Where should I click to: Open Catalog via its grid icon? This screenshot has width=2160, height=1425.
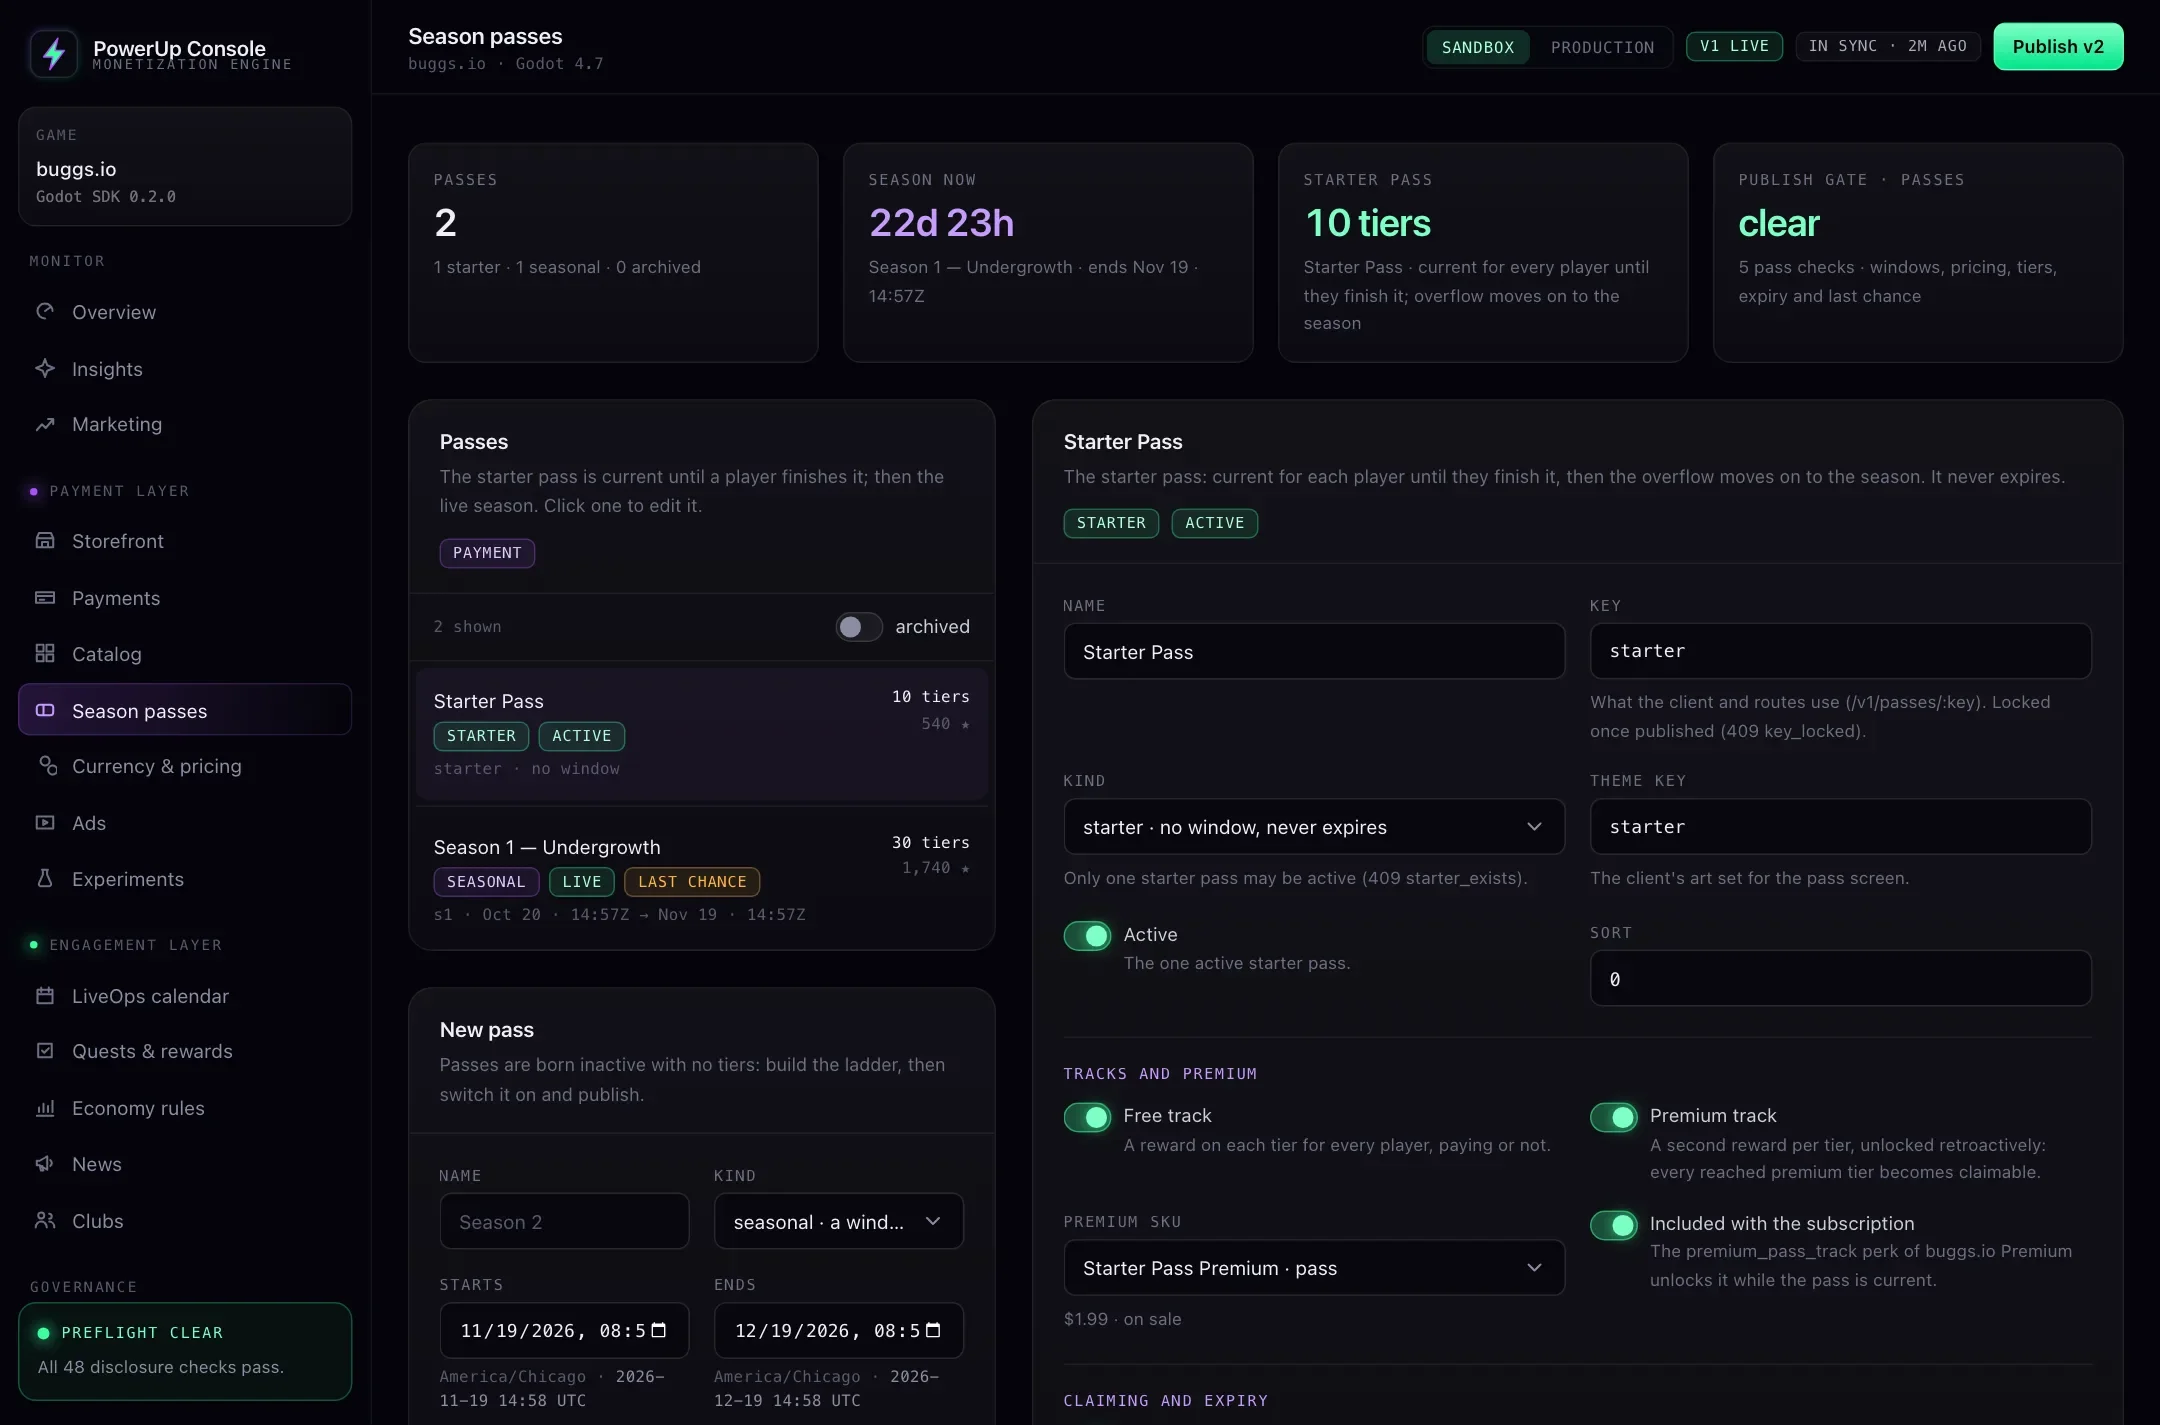click(x=45, y=653)
